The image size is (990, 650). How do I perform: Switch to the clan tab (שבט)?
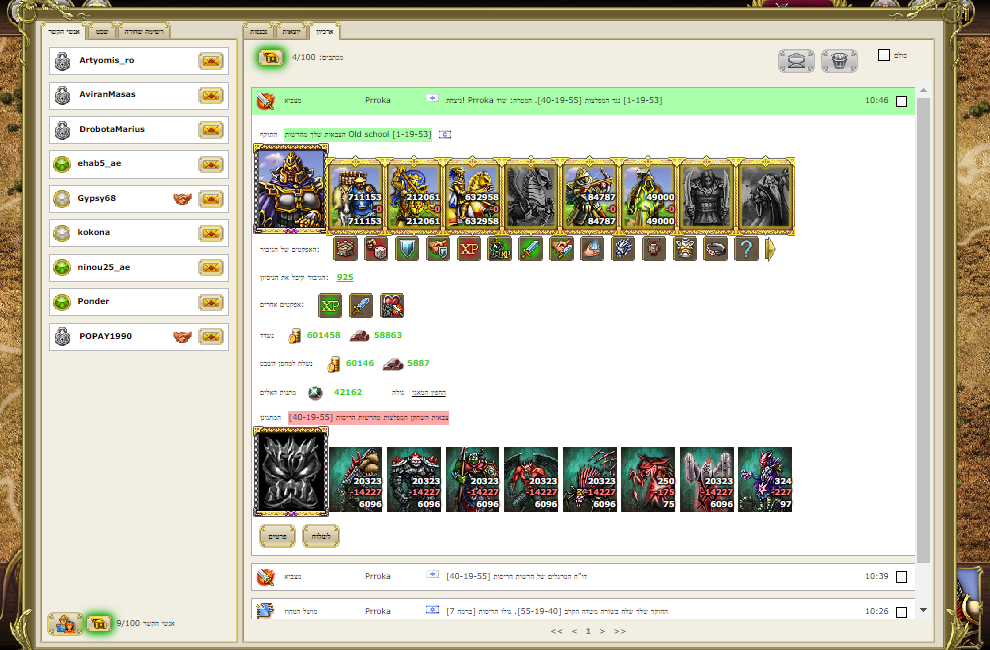pos(102,32)
